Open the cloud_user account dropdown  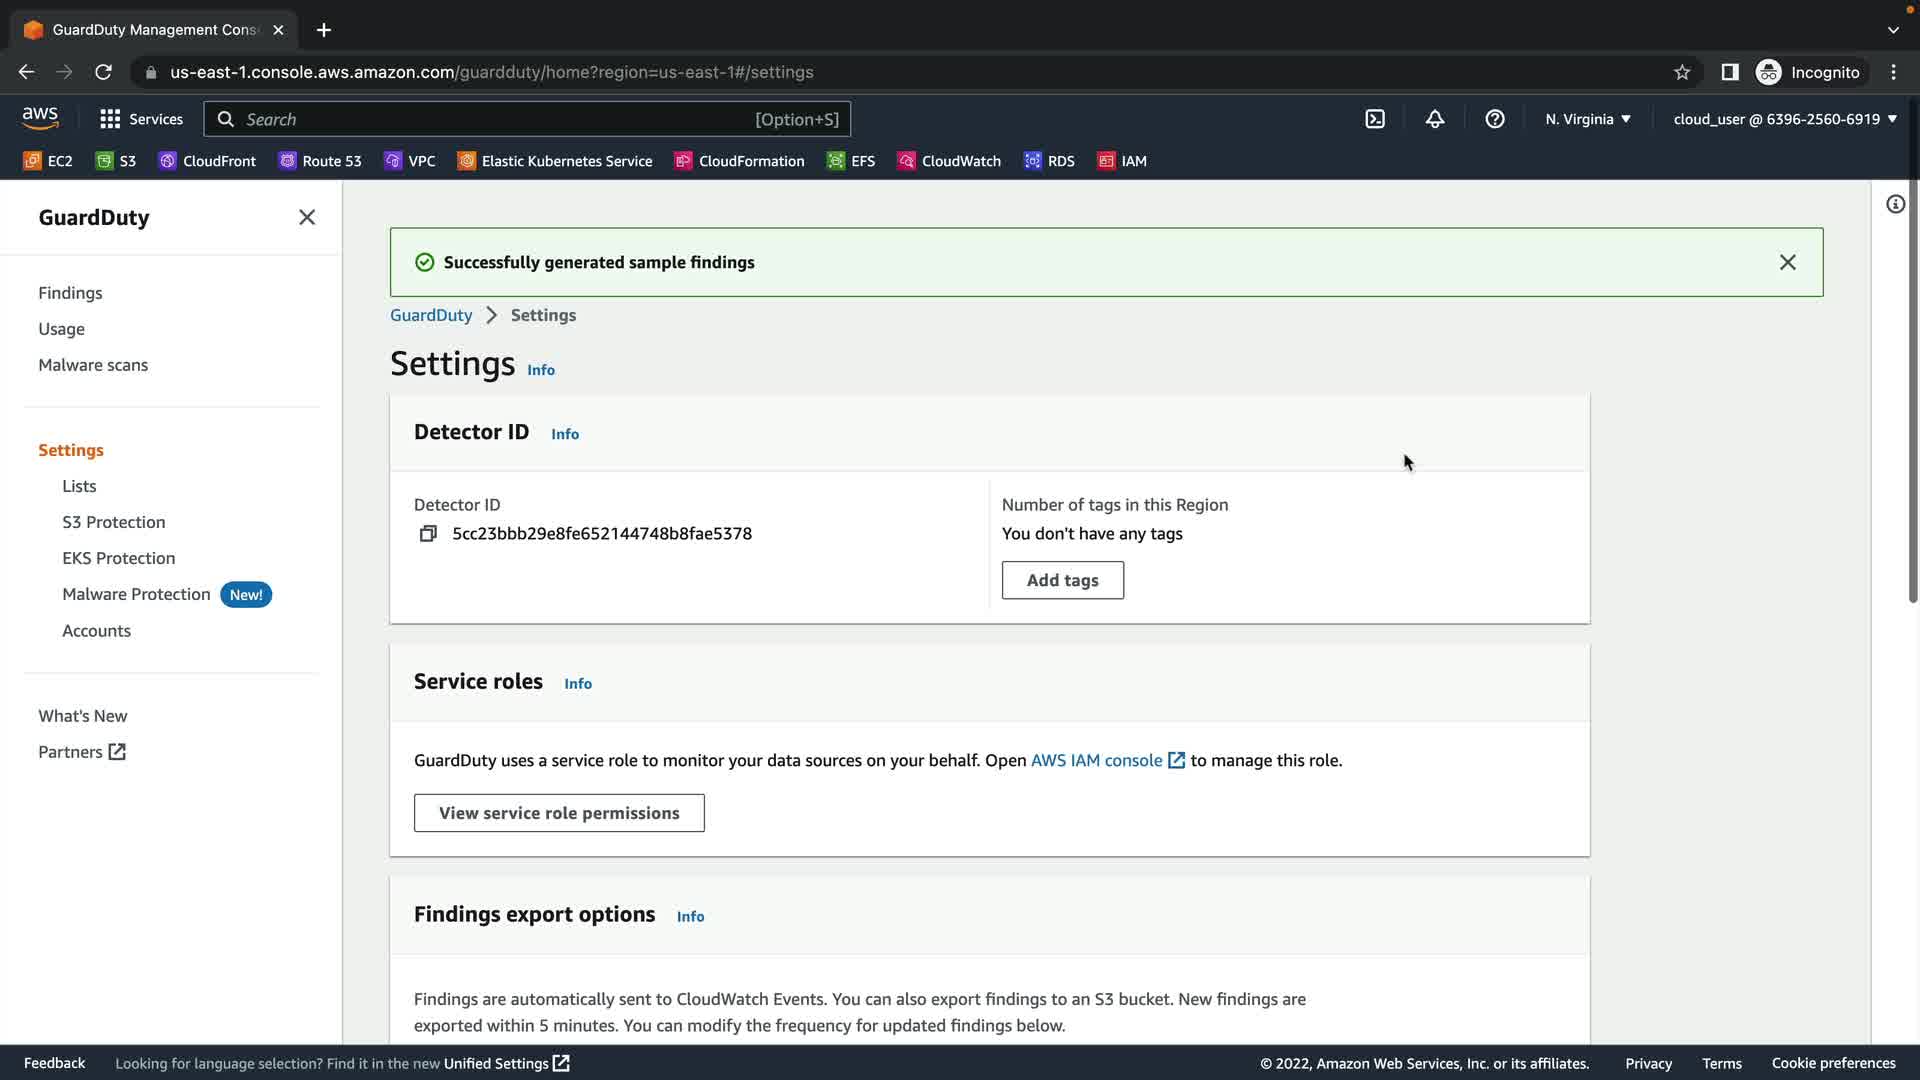click(x=1784, y=119)
